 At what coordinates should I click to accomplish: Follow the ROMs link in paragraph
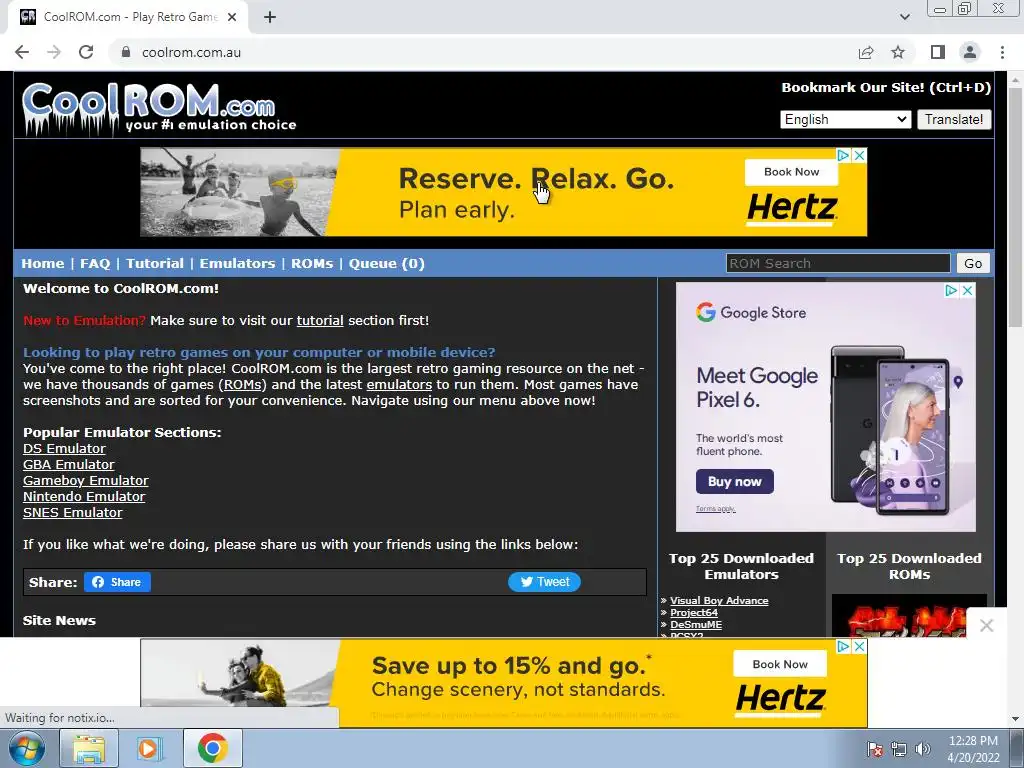click(243, 385)
